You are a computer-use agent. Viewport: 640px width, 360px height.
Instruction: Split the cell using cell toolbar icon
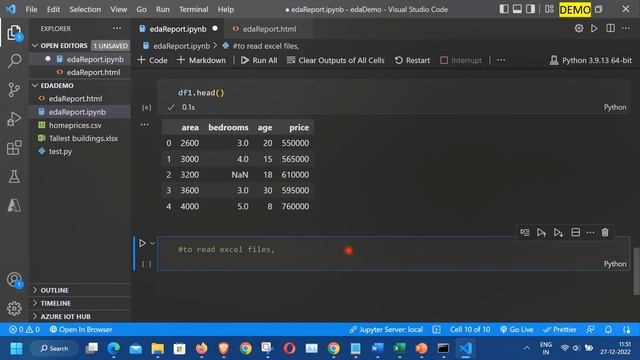[576, 232]
